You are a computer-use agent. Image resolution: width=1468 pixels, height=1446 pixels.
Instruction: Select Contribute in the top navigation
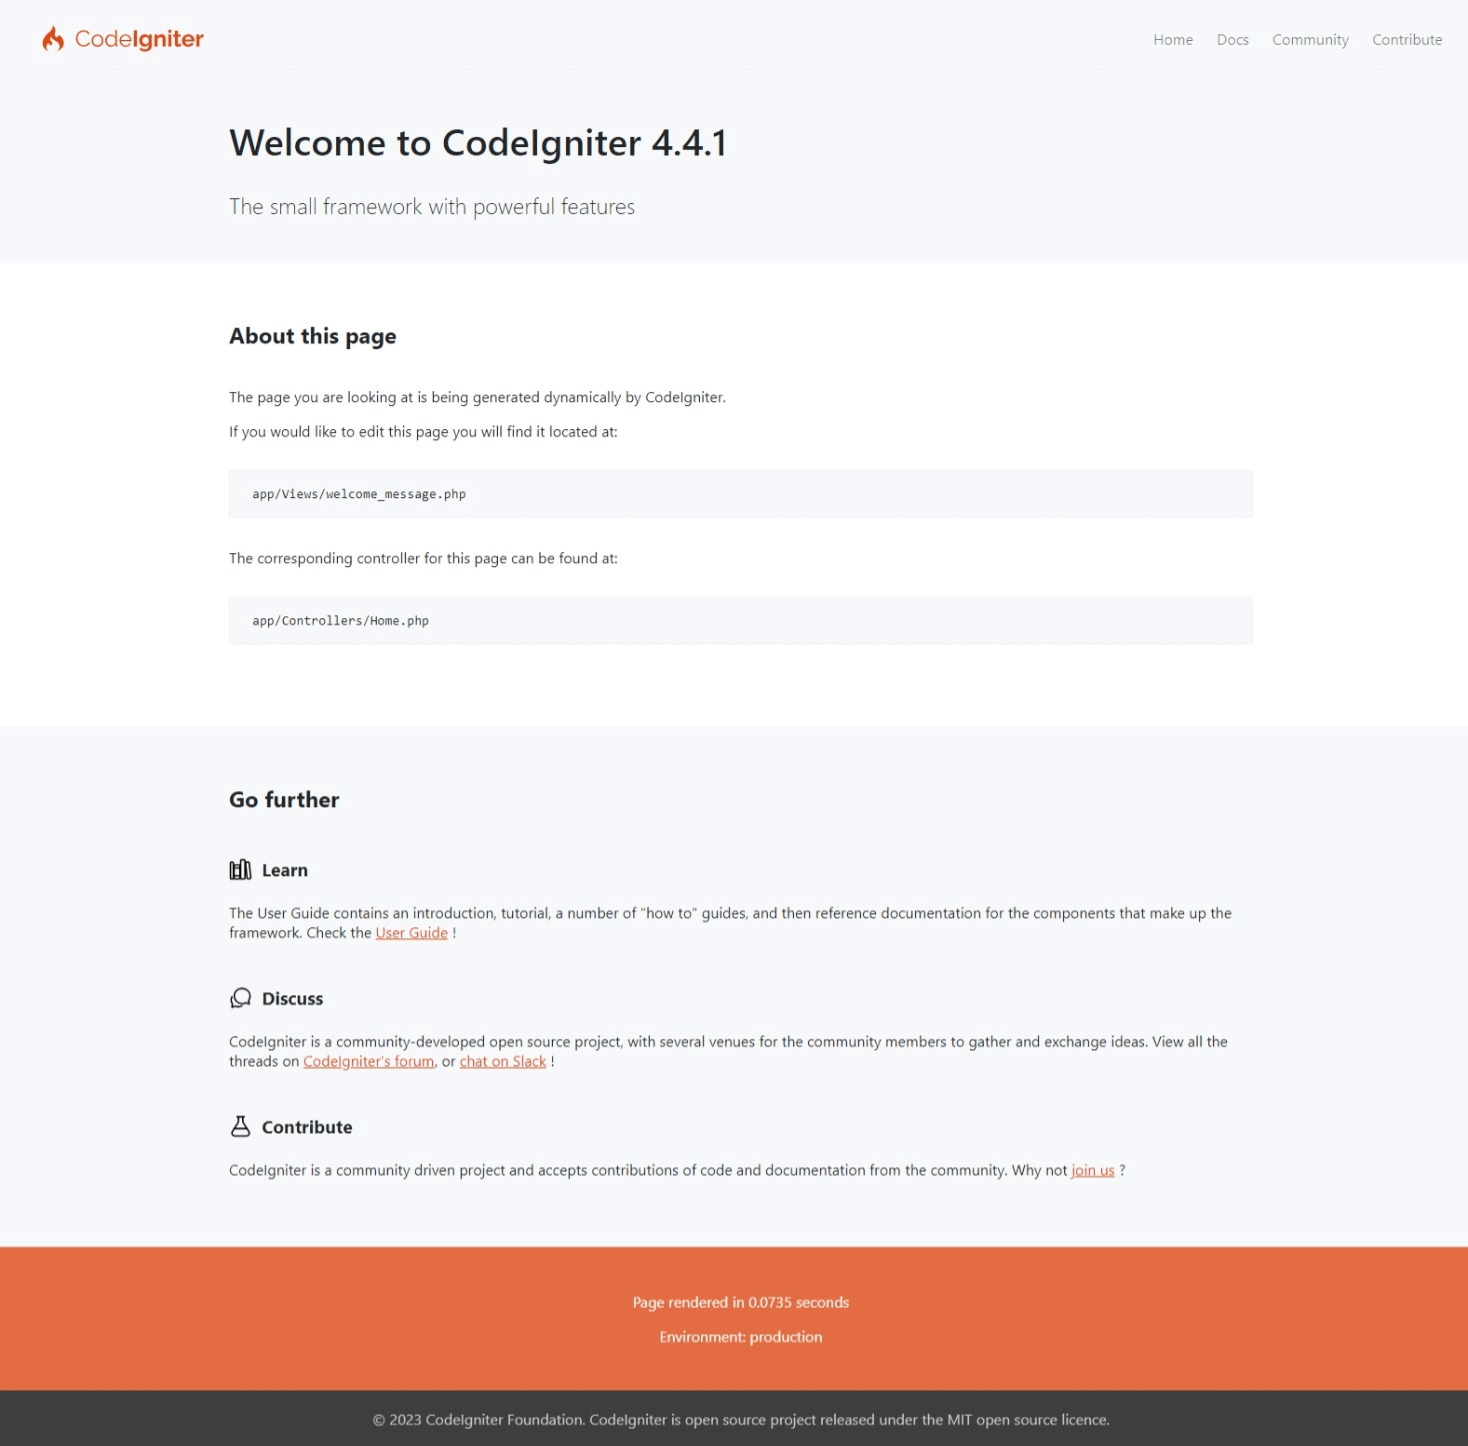(1407, 40)
